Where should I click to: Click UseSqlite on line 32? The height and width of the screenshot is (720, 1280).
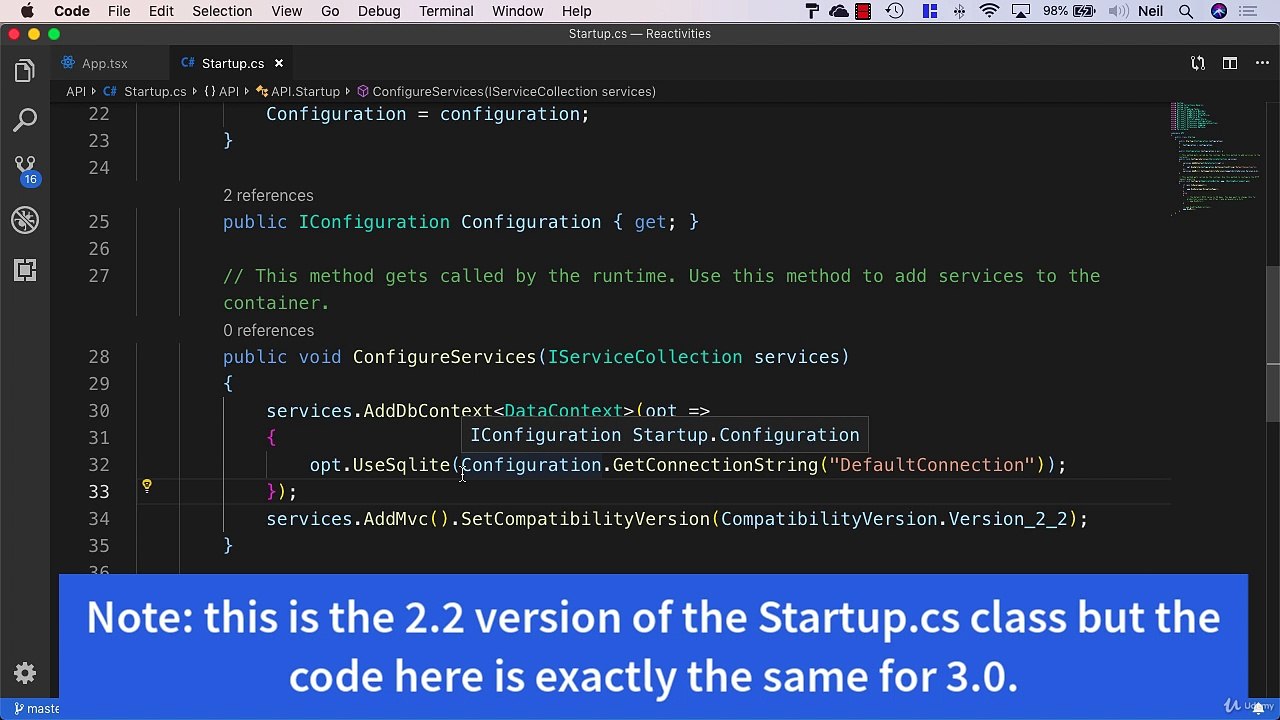coord(401,465)
